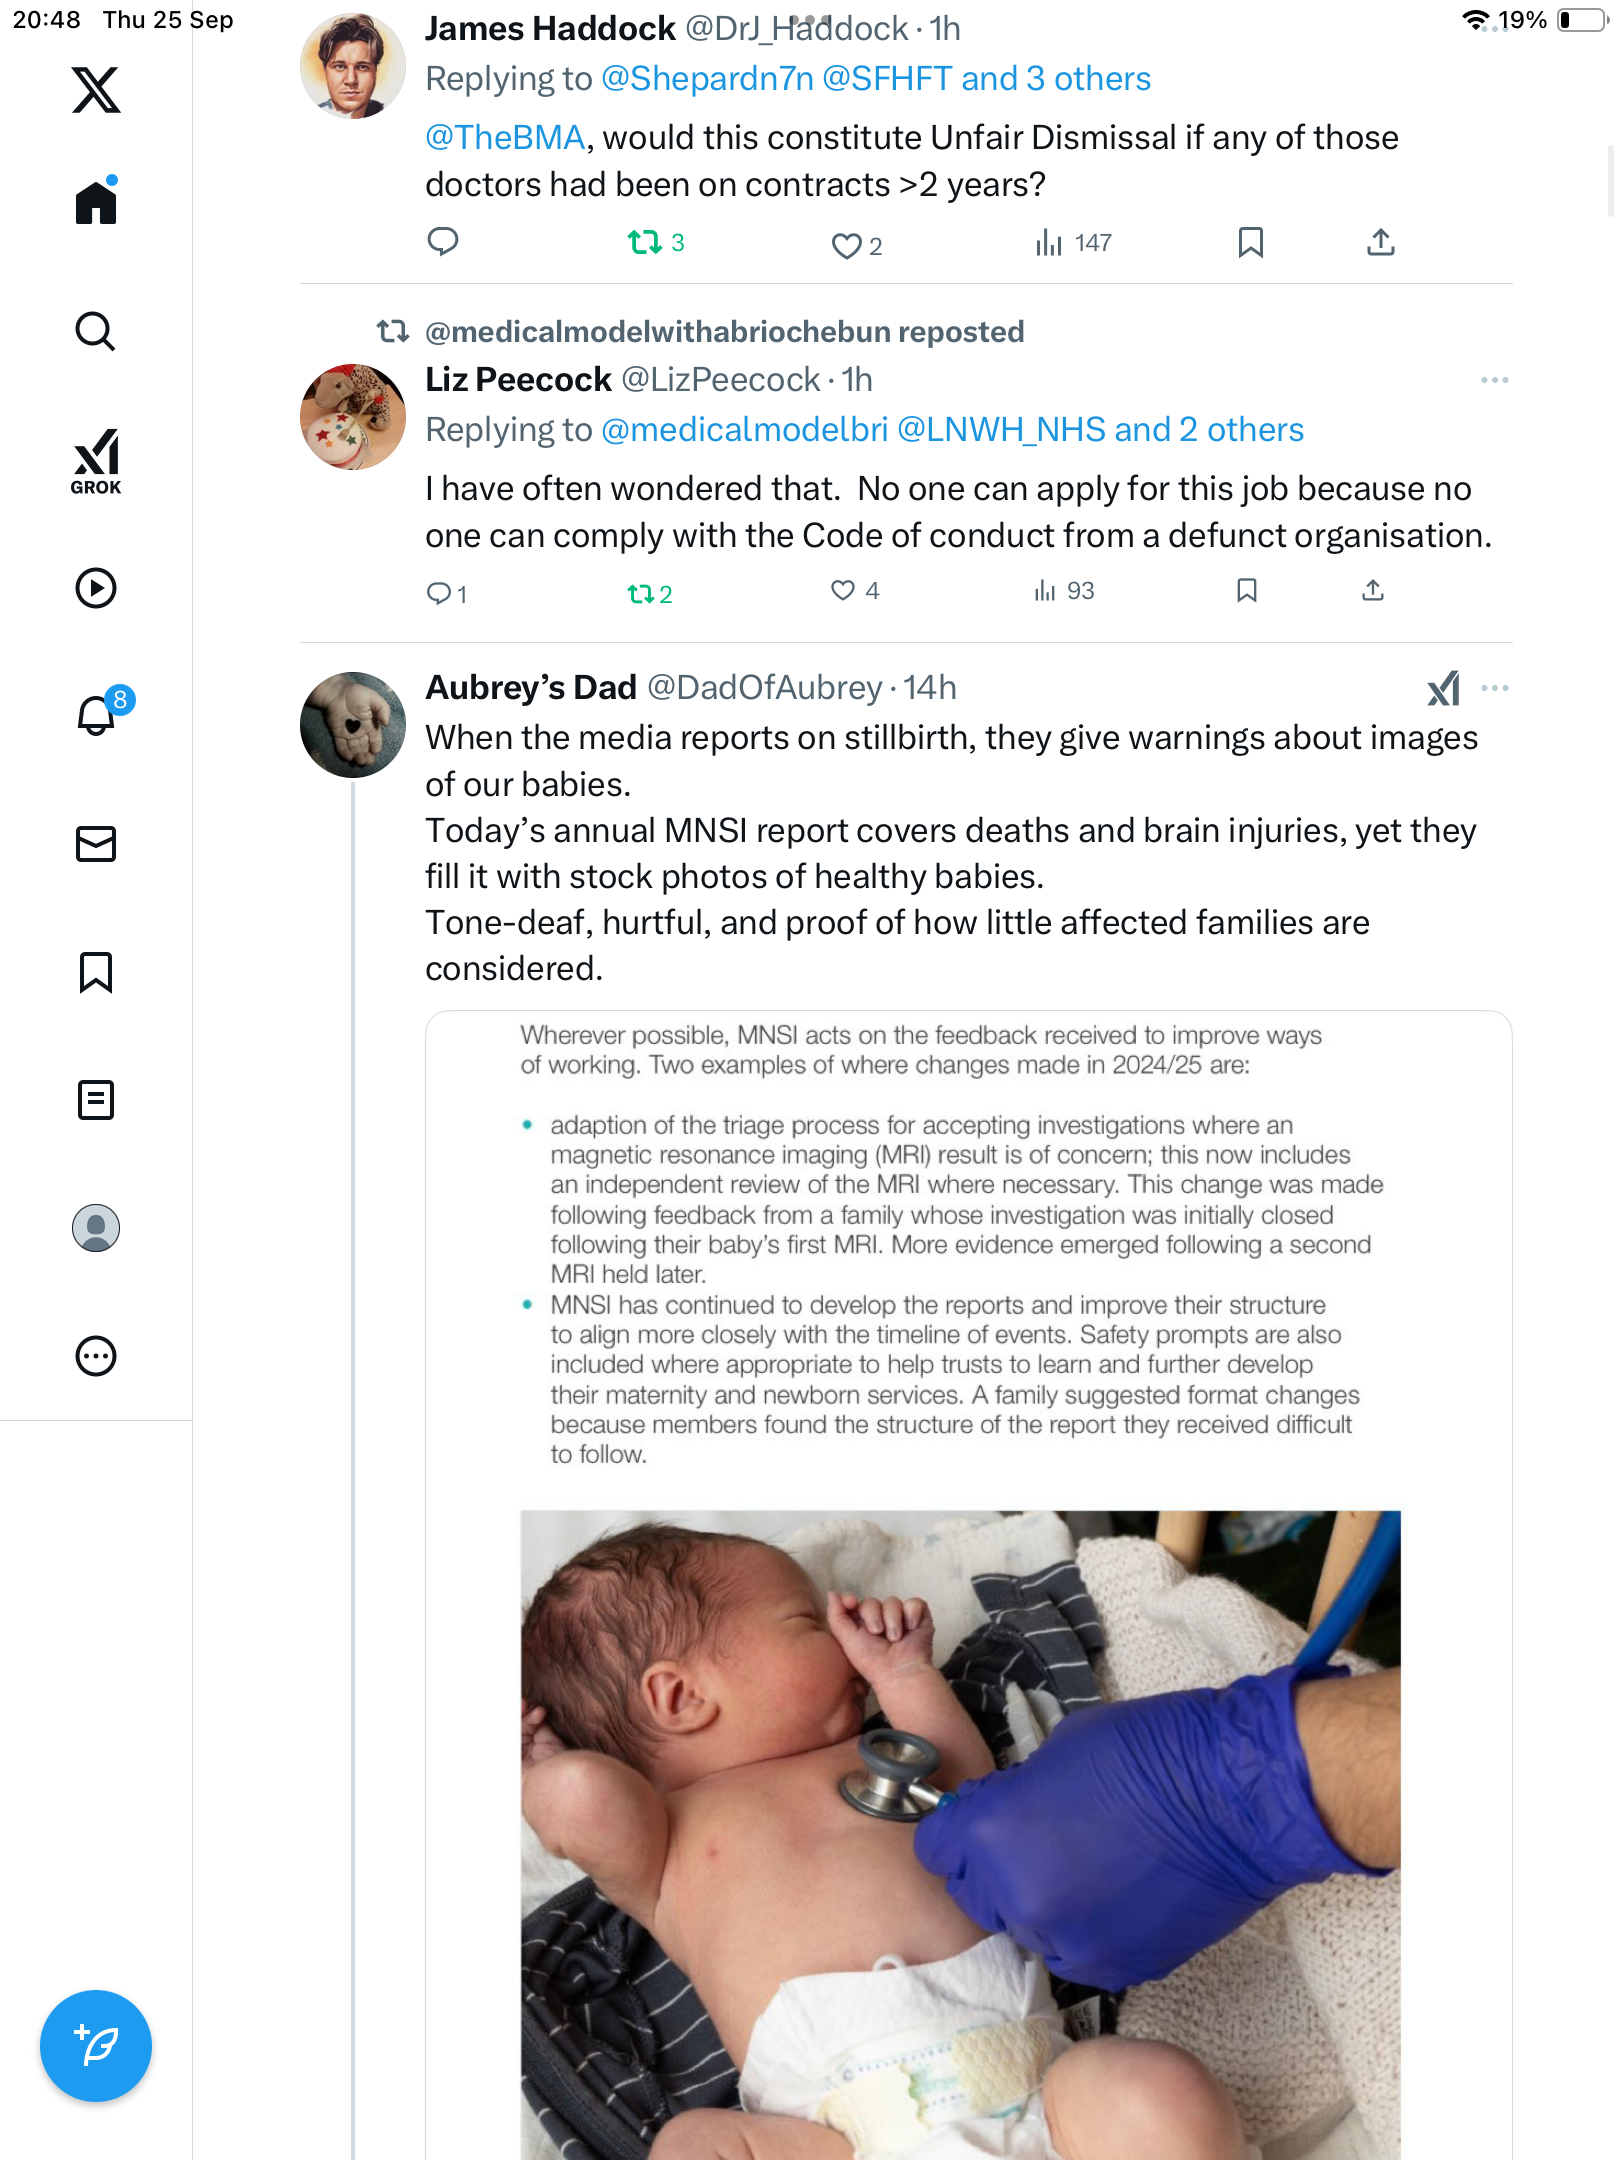Share Liz Peecock's reply

coord(1373,591)
